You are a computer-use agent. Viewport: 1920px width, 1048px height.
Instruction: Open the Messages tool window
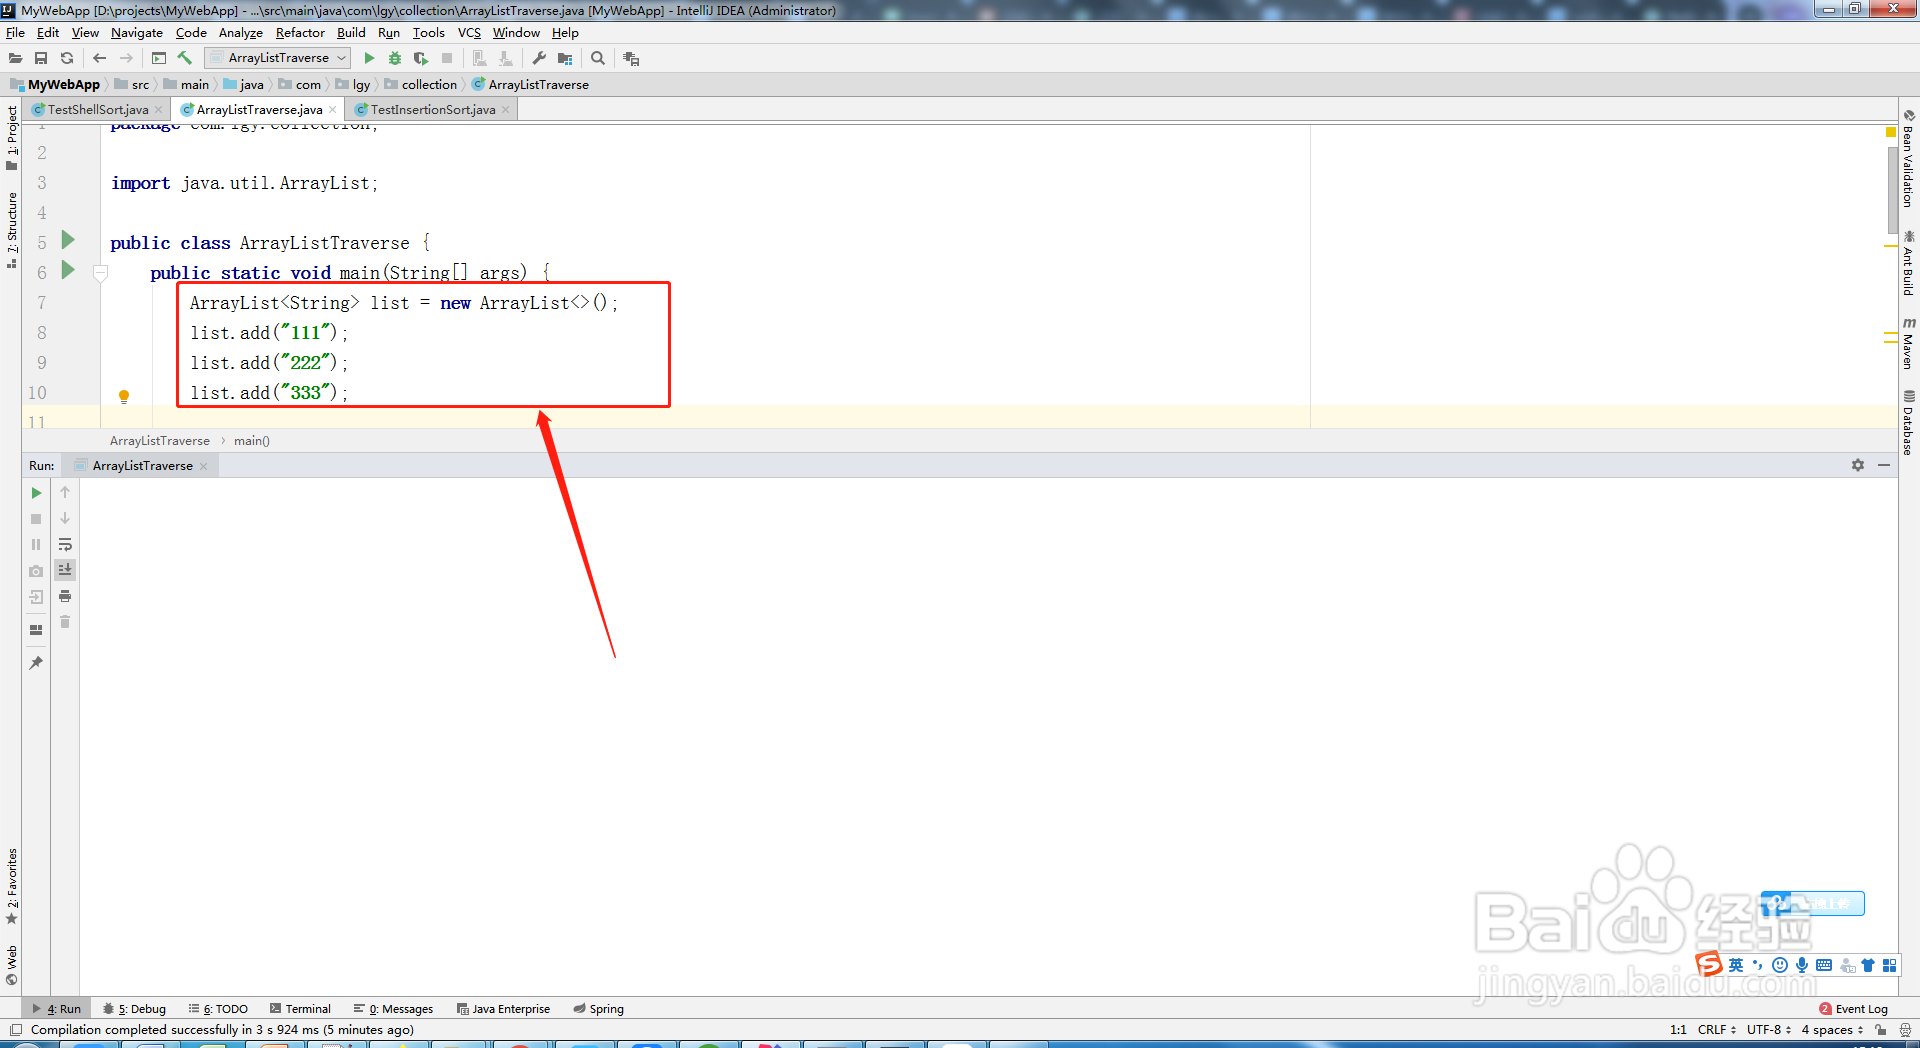393,1009
